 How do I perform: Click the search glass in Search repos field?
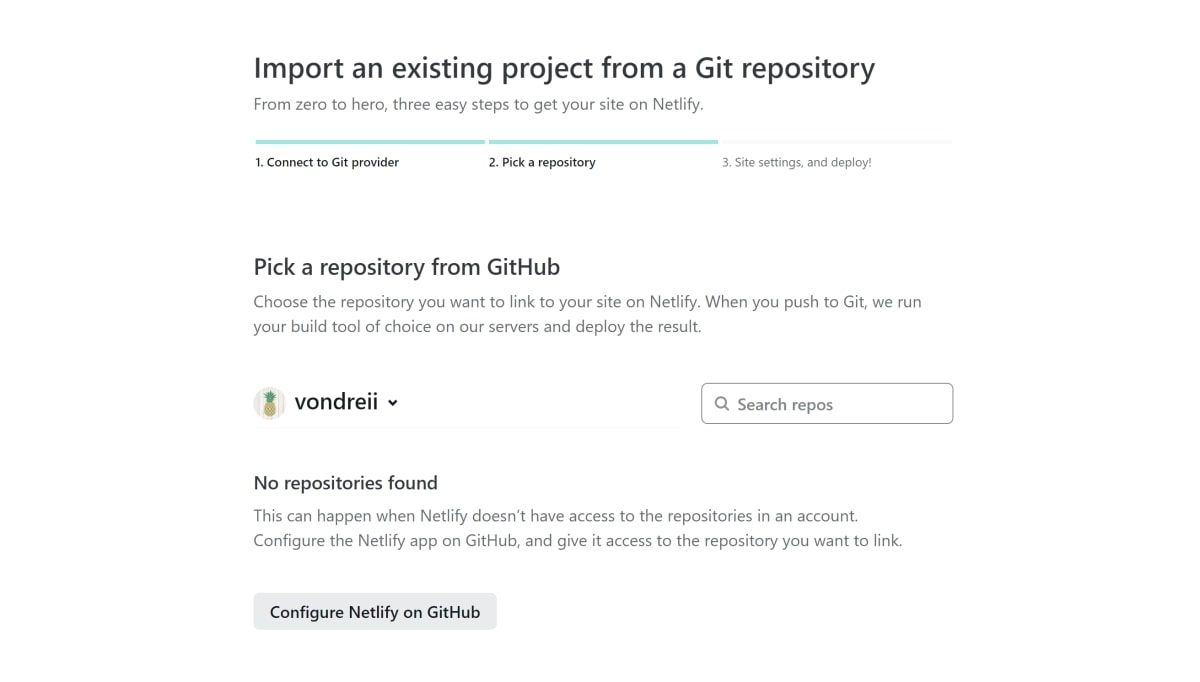point(722,403)
